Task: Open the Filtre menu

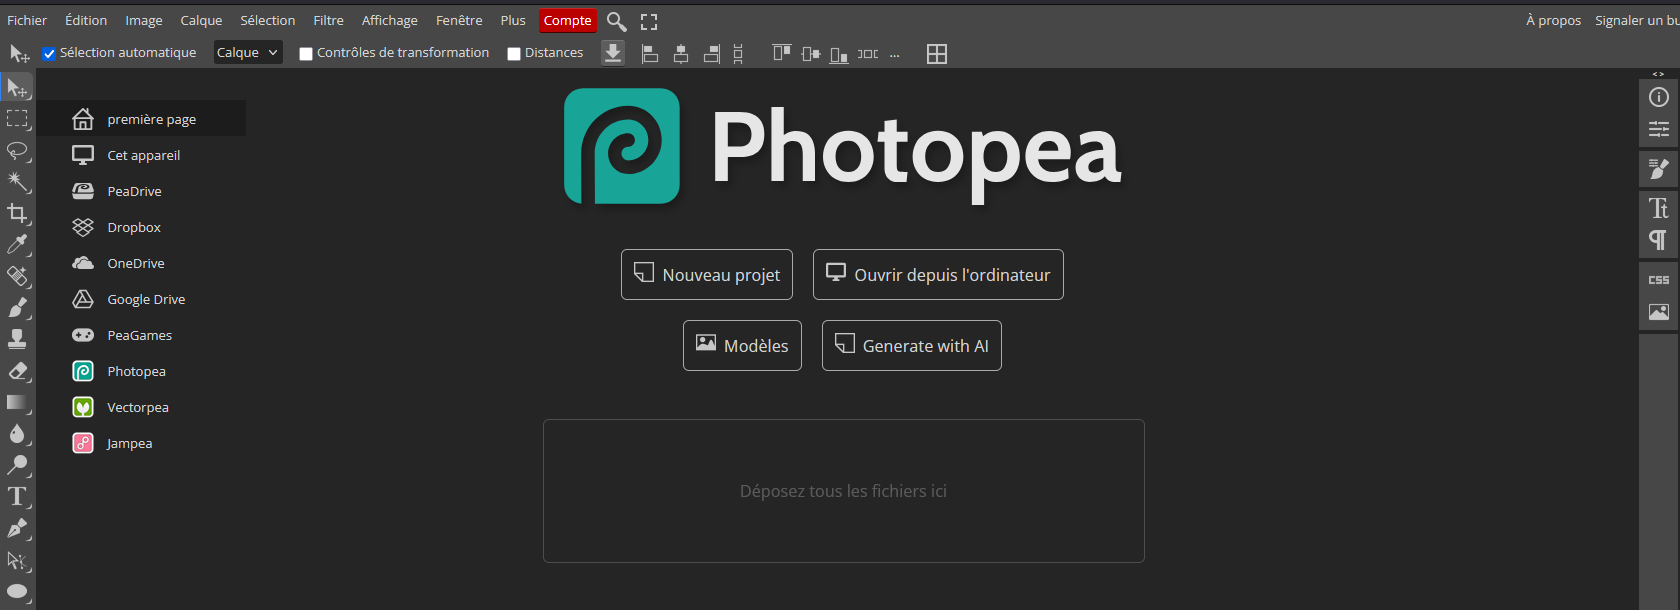Action: tap(328, 20)
